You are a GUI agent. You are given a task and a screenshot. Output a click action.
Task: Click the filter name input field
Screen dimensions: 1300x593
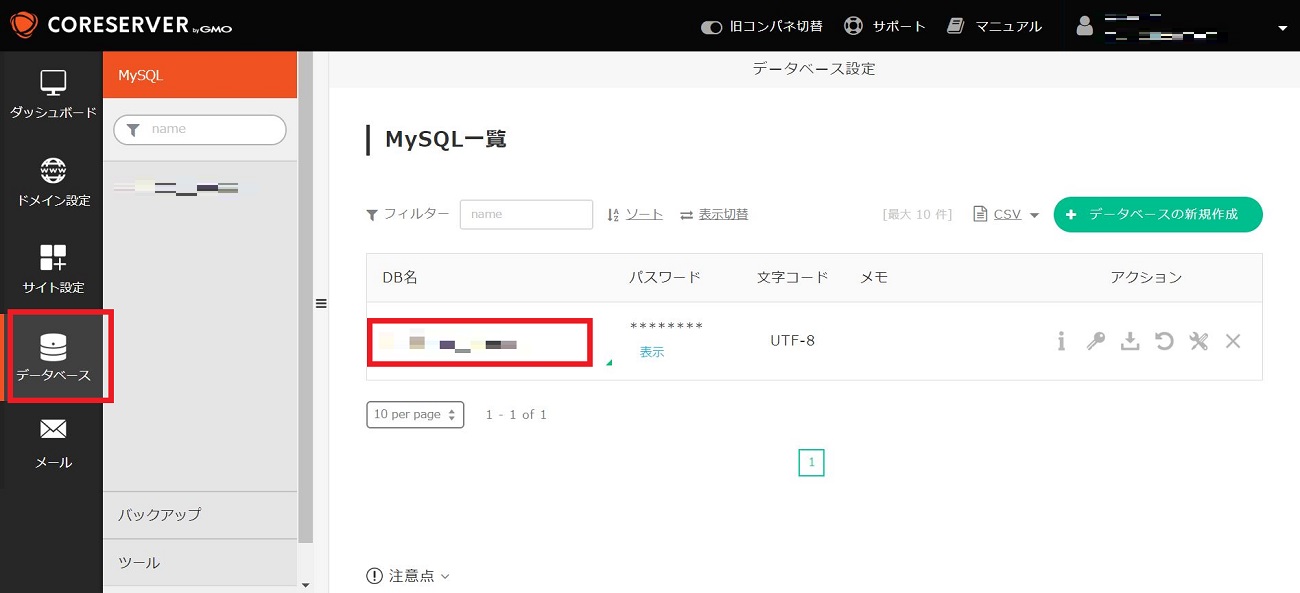tap(526, 215)
